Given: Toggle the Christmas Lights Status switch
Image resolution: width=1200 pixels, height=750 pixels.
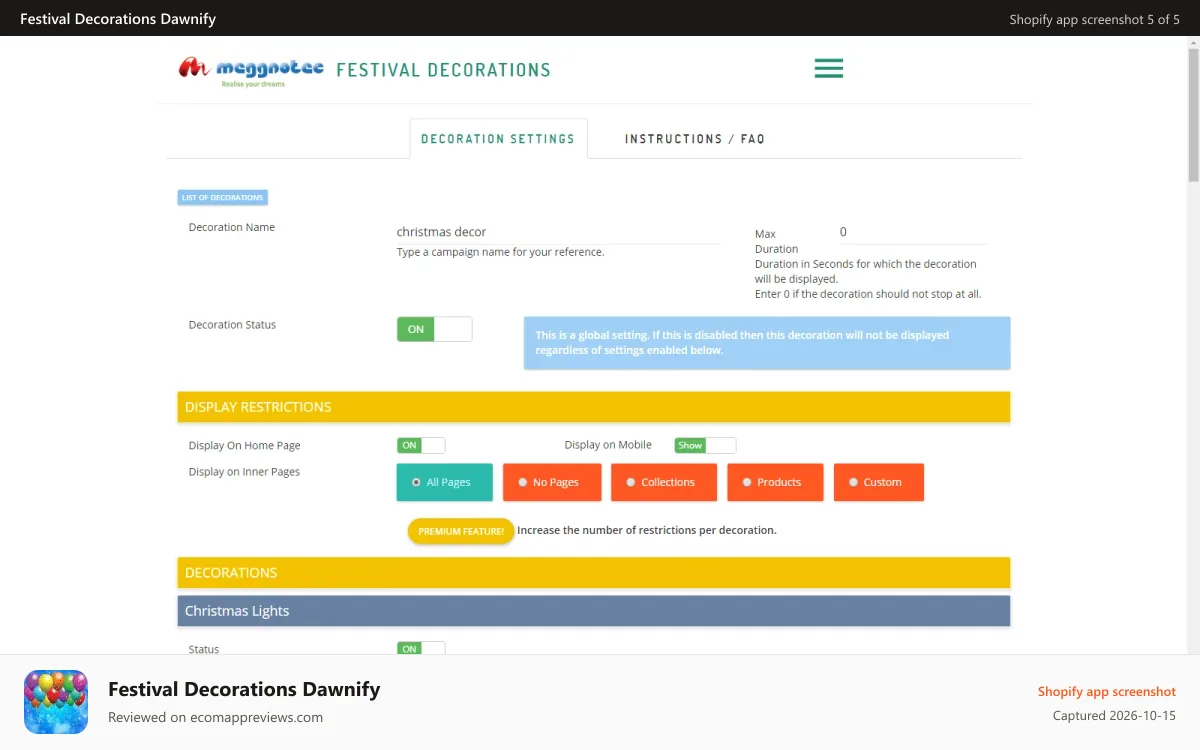Looking at the screenshot, I should coord(421,648).
